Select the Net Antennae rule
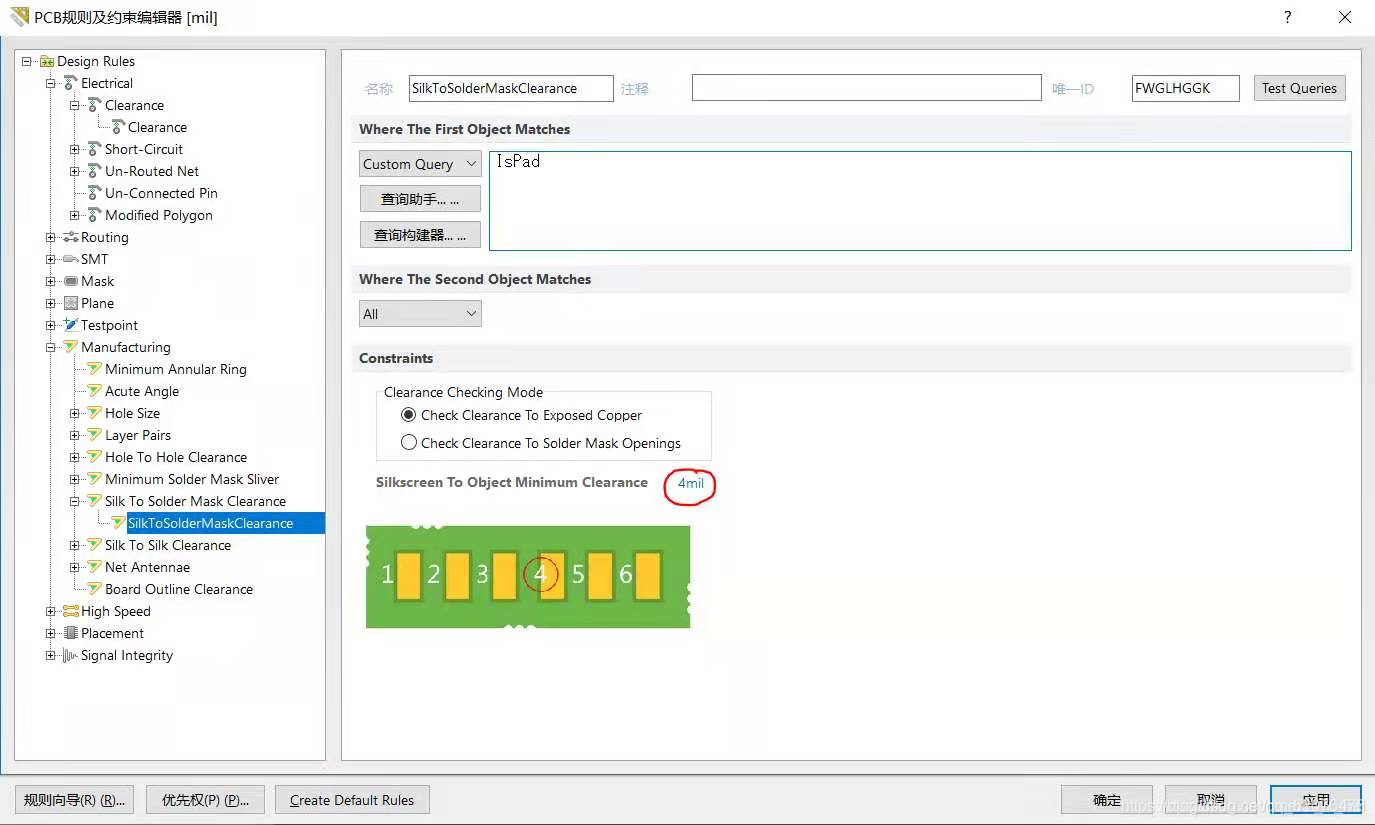 [x=147, y=567]
